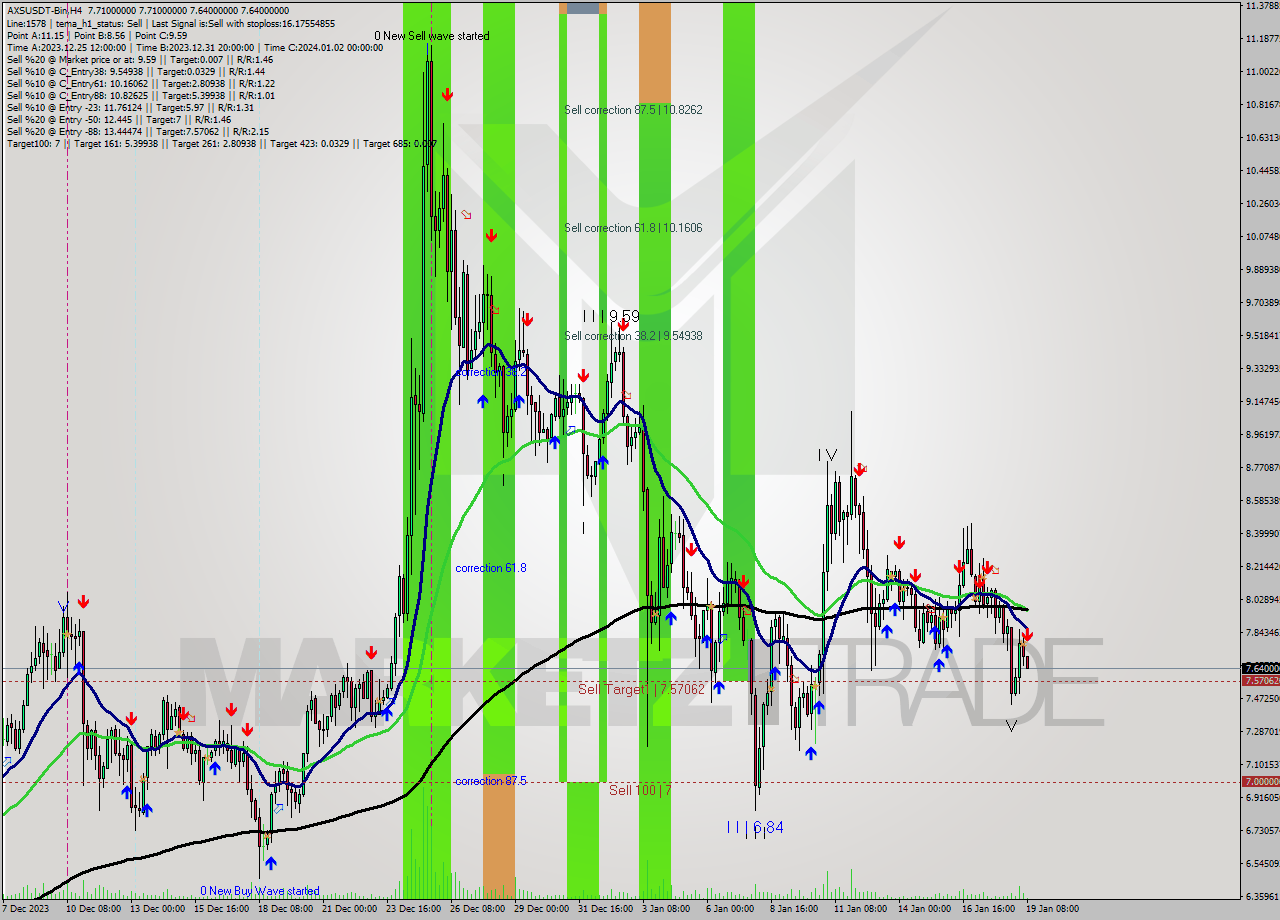The image size is (1280, 920).
Task: Select 'Sell %20 @ Market price or at: 9.59' line
Action: (x=140, y=59)
